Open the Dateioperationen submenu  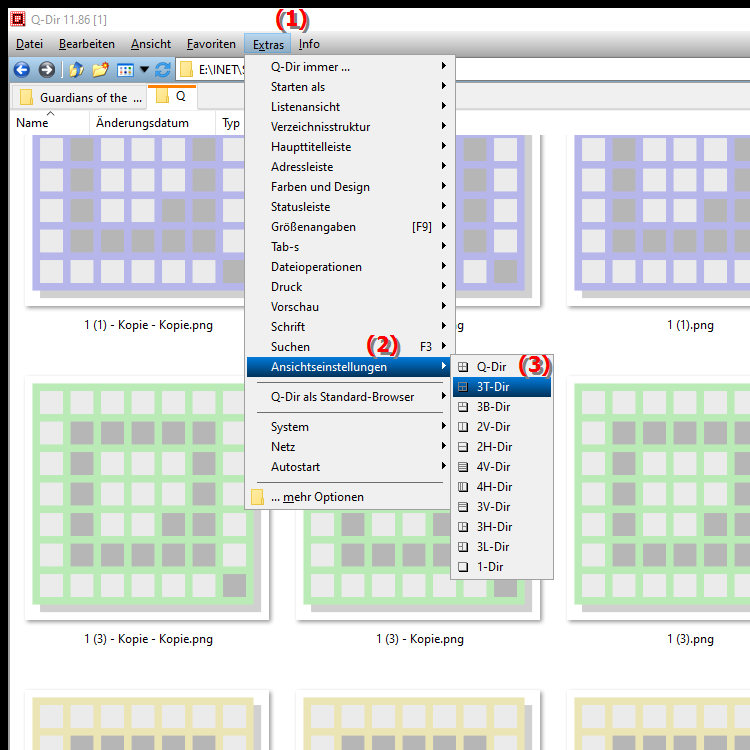click(349, 267)
